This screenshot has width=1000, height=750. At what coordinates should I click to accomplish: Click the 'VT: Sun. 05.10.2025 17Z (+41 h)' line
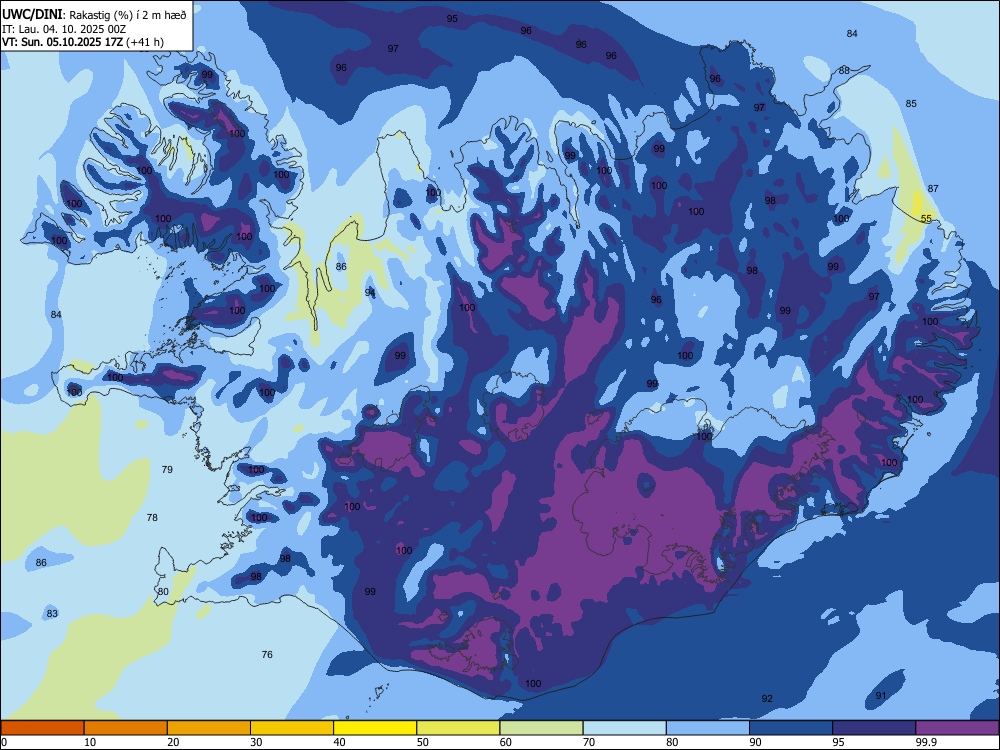click(x=83, y=42)
